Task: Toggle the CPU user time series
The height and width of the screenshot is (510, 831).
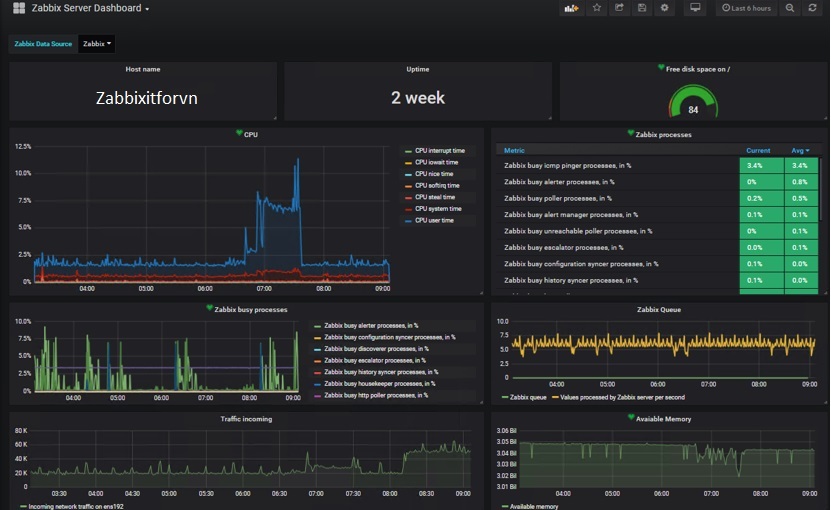Action: point(436,220)
